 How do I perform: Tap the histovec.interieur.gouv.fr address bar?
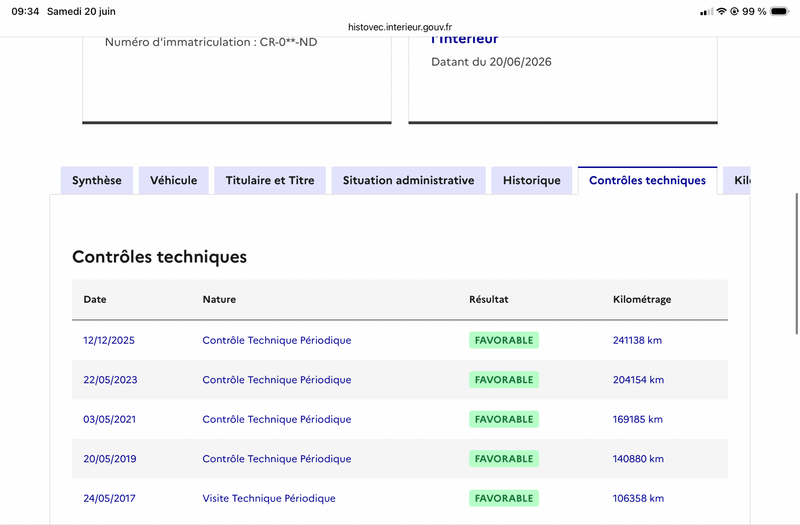(400, 27)
